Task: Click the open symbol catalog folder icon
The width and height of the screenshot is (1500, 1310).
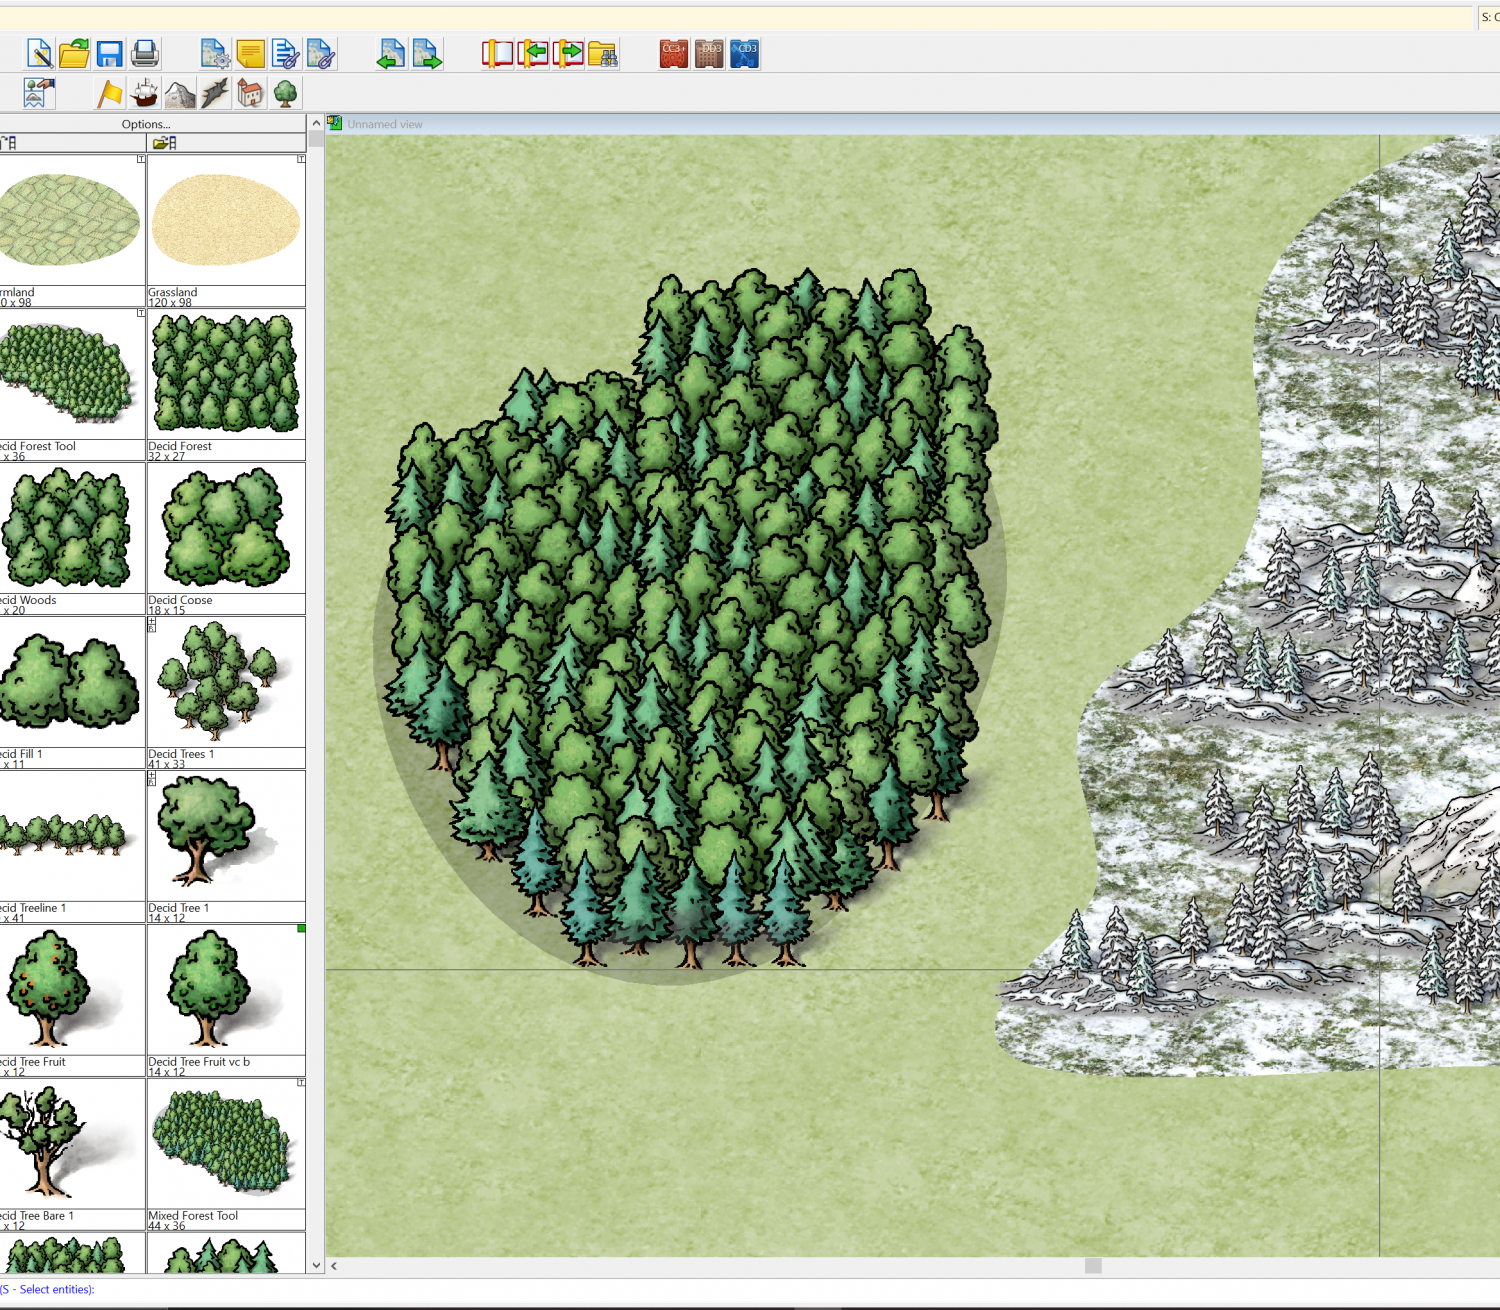Action: tap(165, 143)
